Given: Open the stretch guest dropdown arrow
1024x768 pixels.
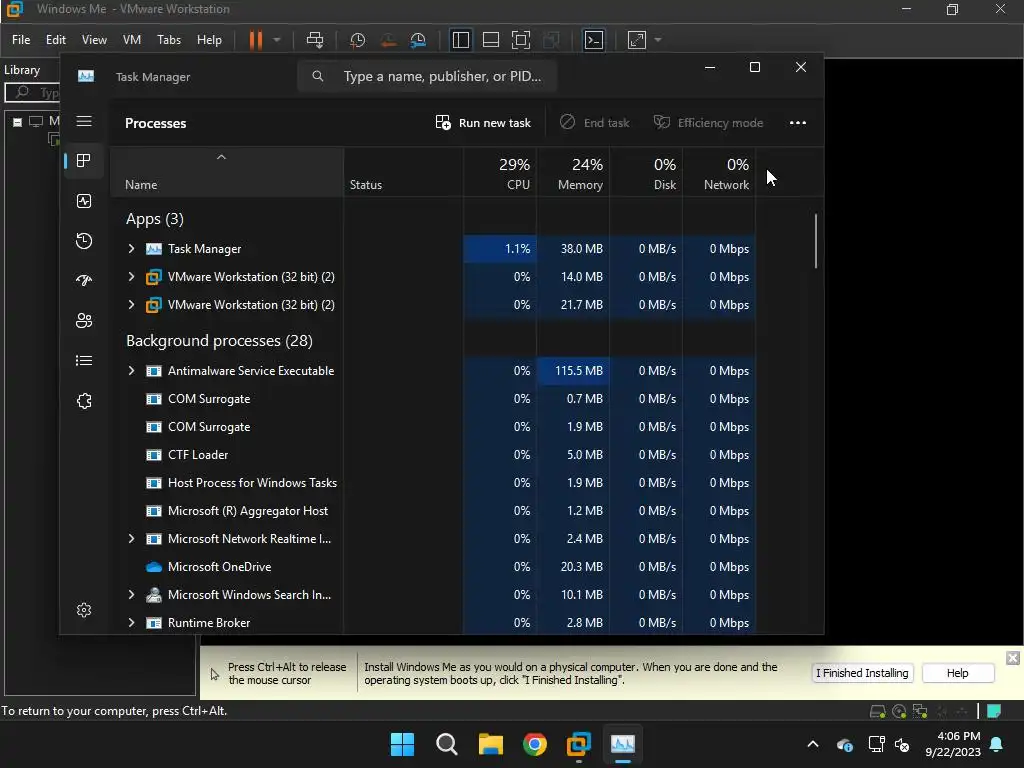Looking at the screenshot, I should [658, 40].
